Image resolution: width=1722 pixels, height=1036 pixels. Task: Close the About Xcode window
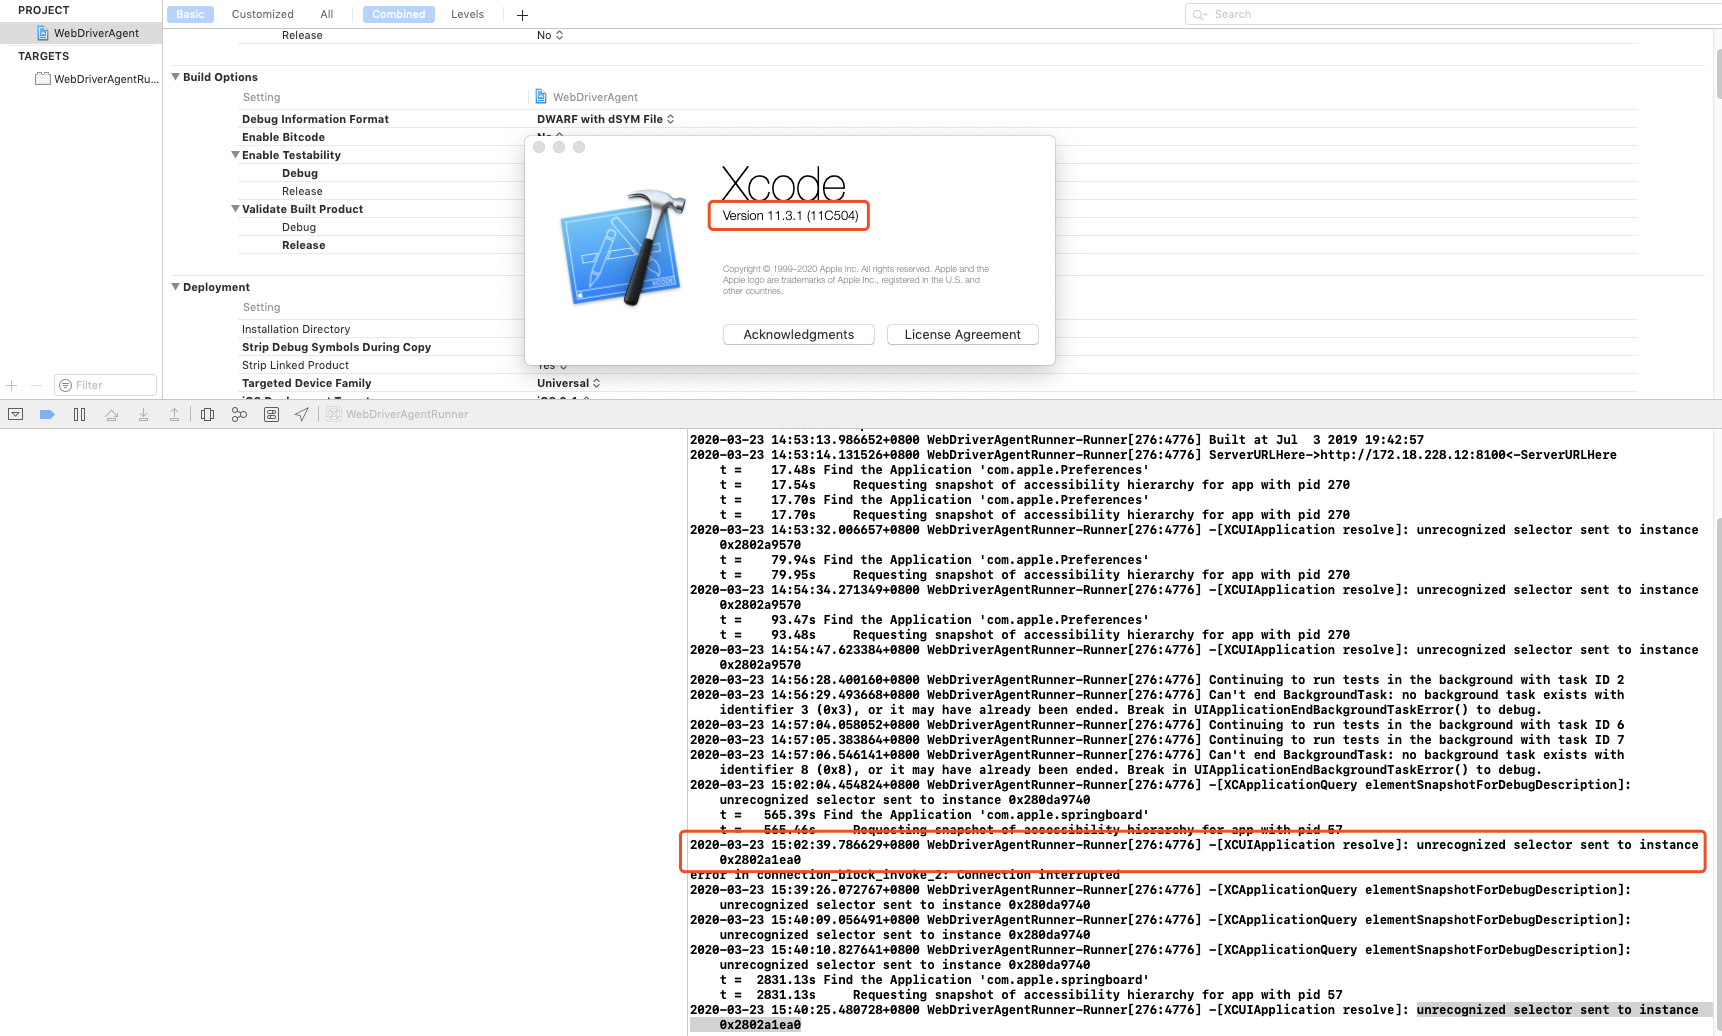(539, 147)
